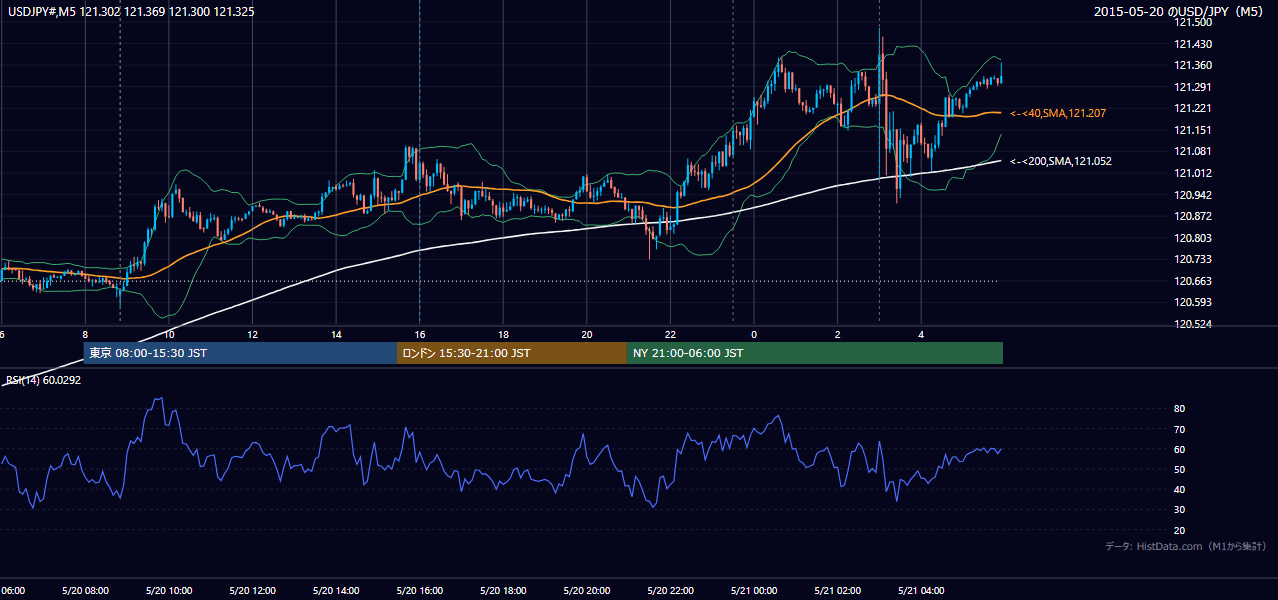Click the 120.733 price axis label
The image size is (1278, 600).
pos(1193,259)
